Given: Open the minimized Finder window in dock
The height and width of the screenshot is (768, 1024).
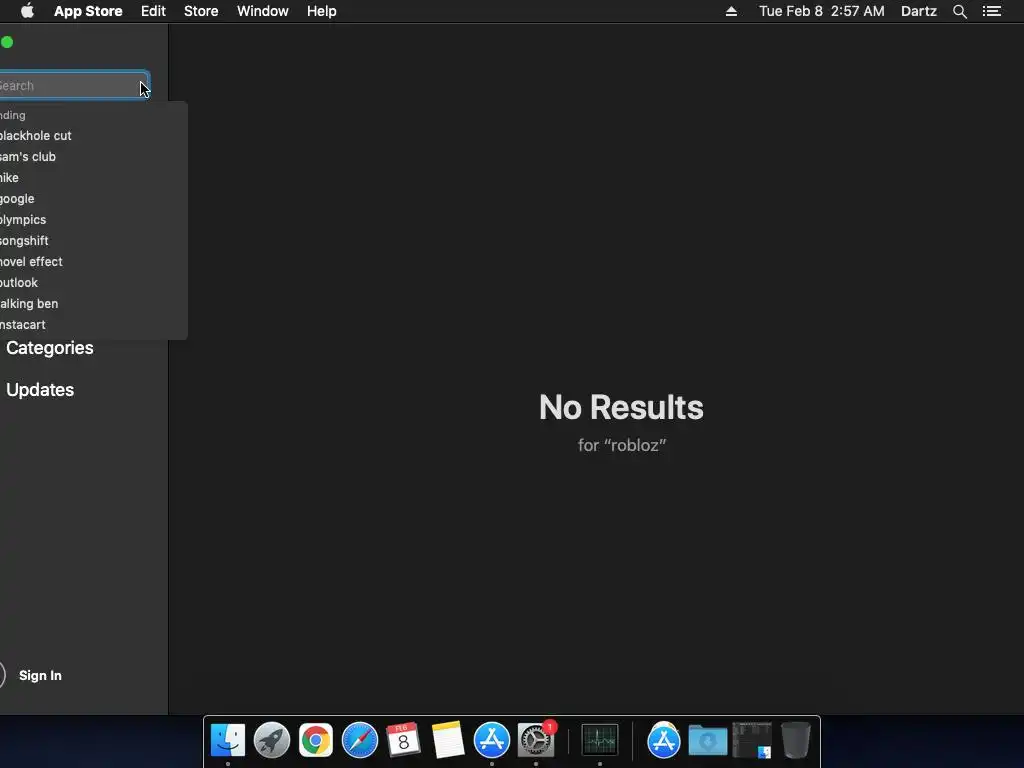Looking at the screenshot, I should 752,740.
